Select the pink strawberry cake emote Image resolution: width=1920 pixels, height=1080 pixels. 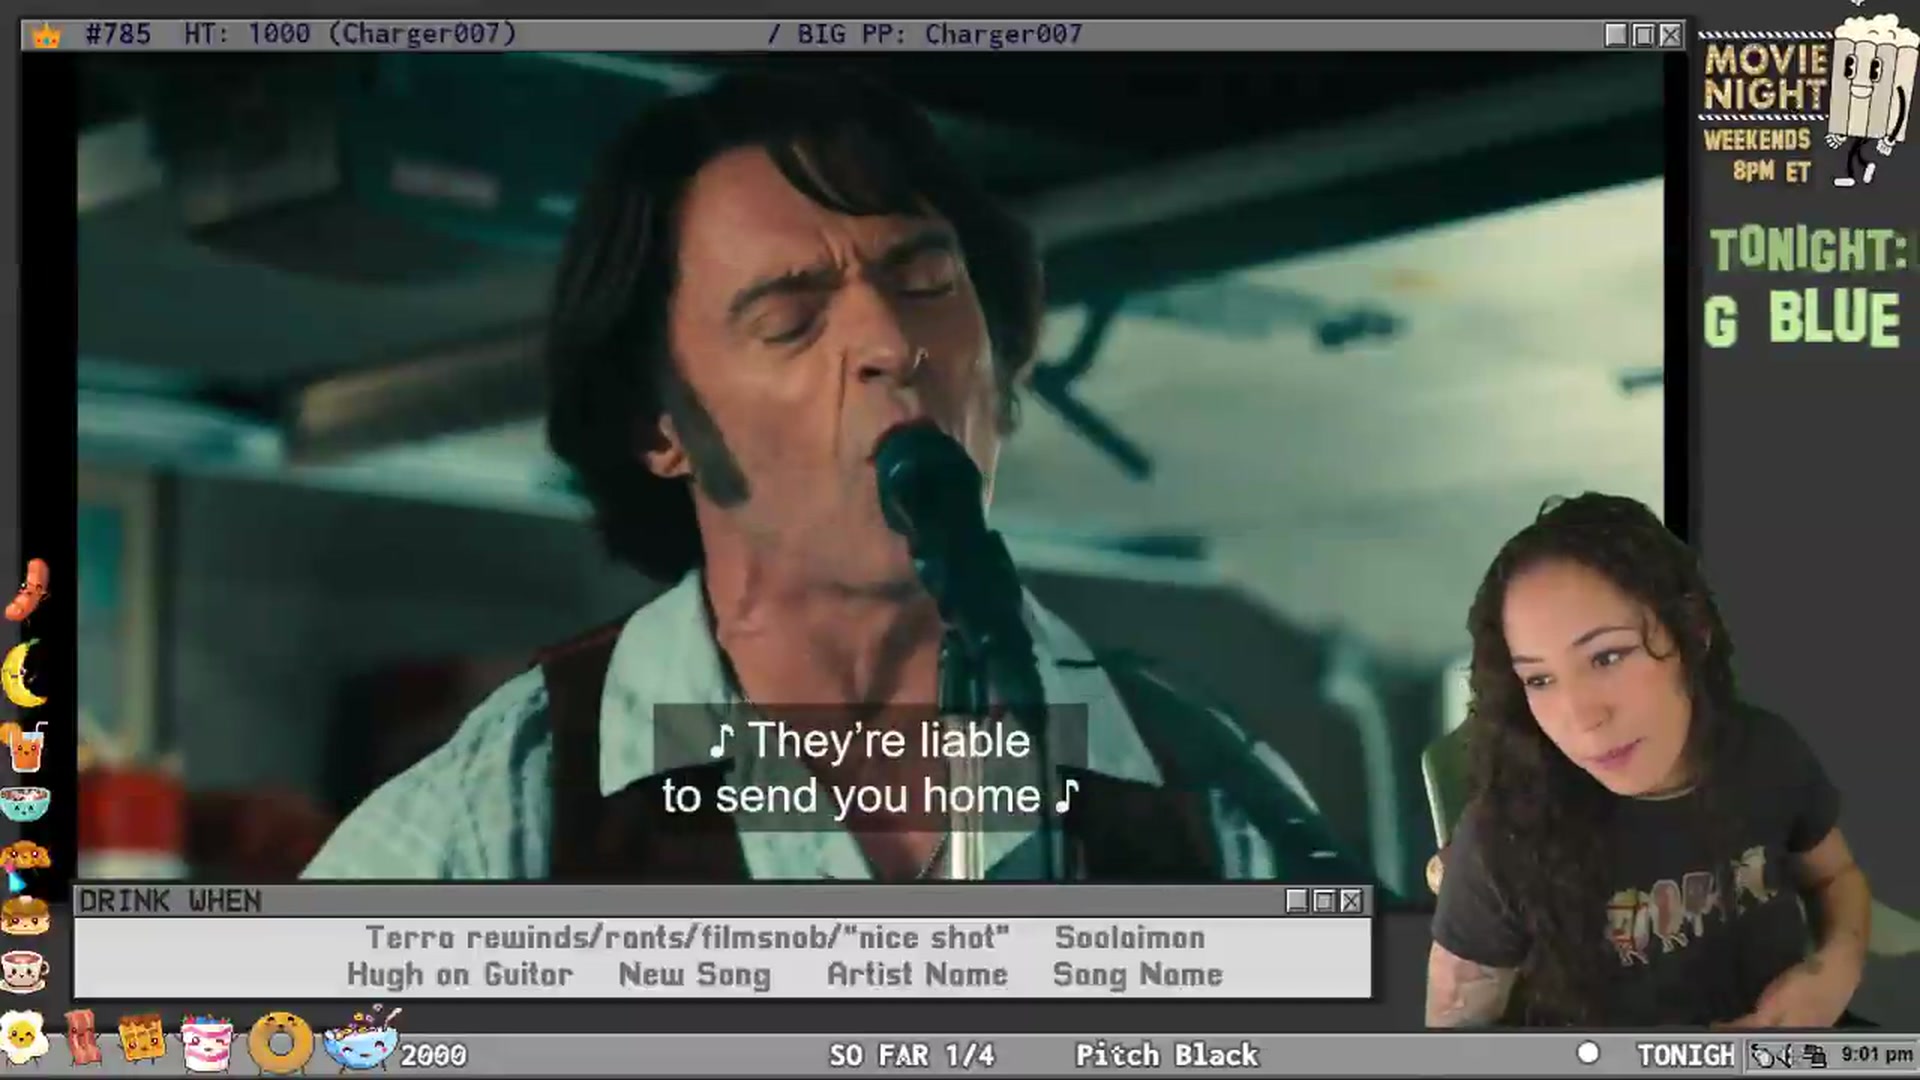click(x=207, y=1043)
